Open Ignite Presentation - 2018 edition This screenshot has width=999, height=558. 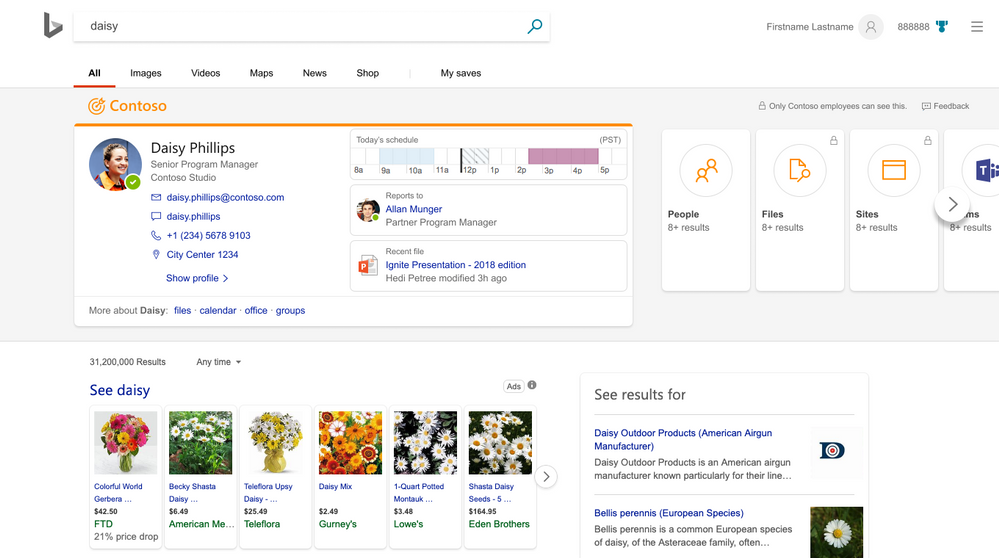click(456, 265)
